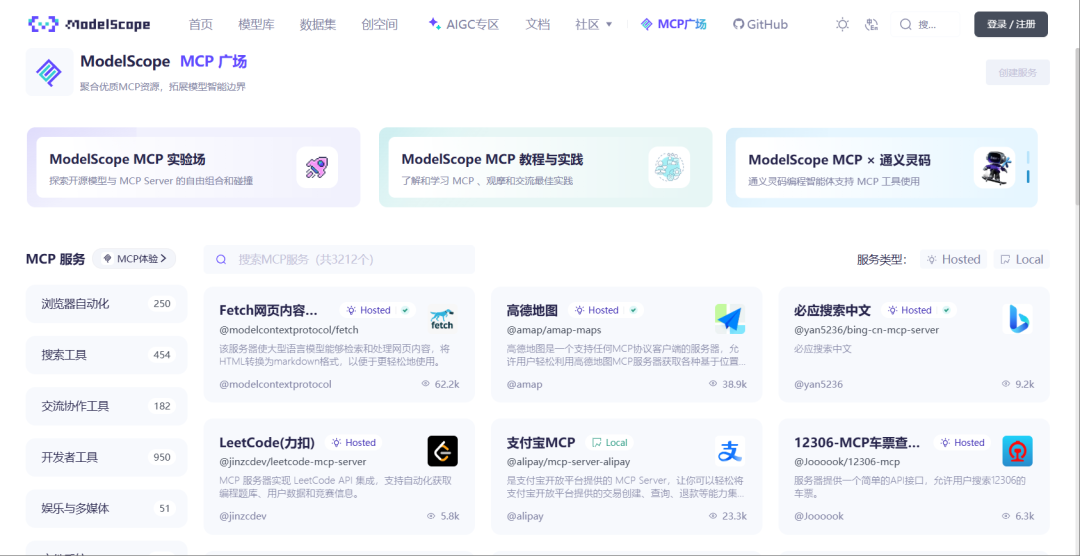The width and height of the screenshot is (1080, 556).
Task: Click the 搜索MCP服务 search field
Action: pos(340,260)
